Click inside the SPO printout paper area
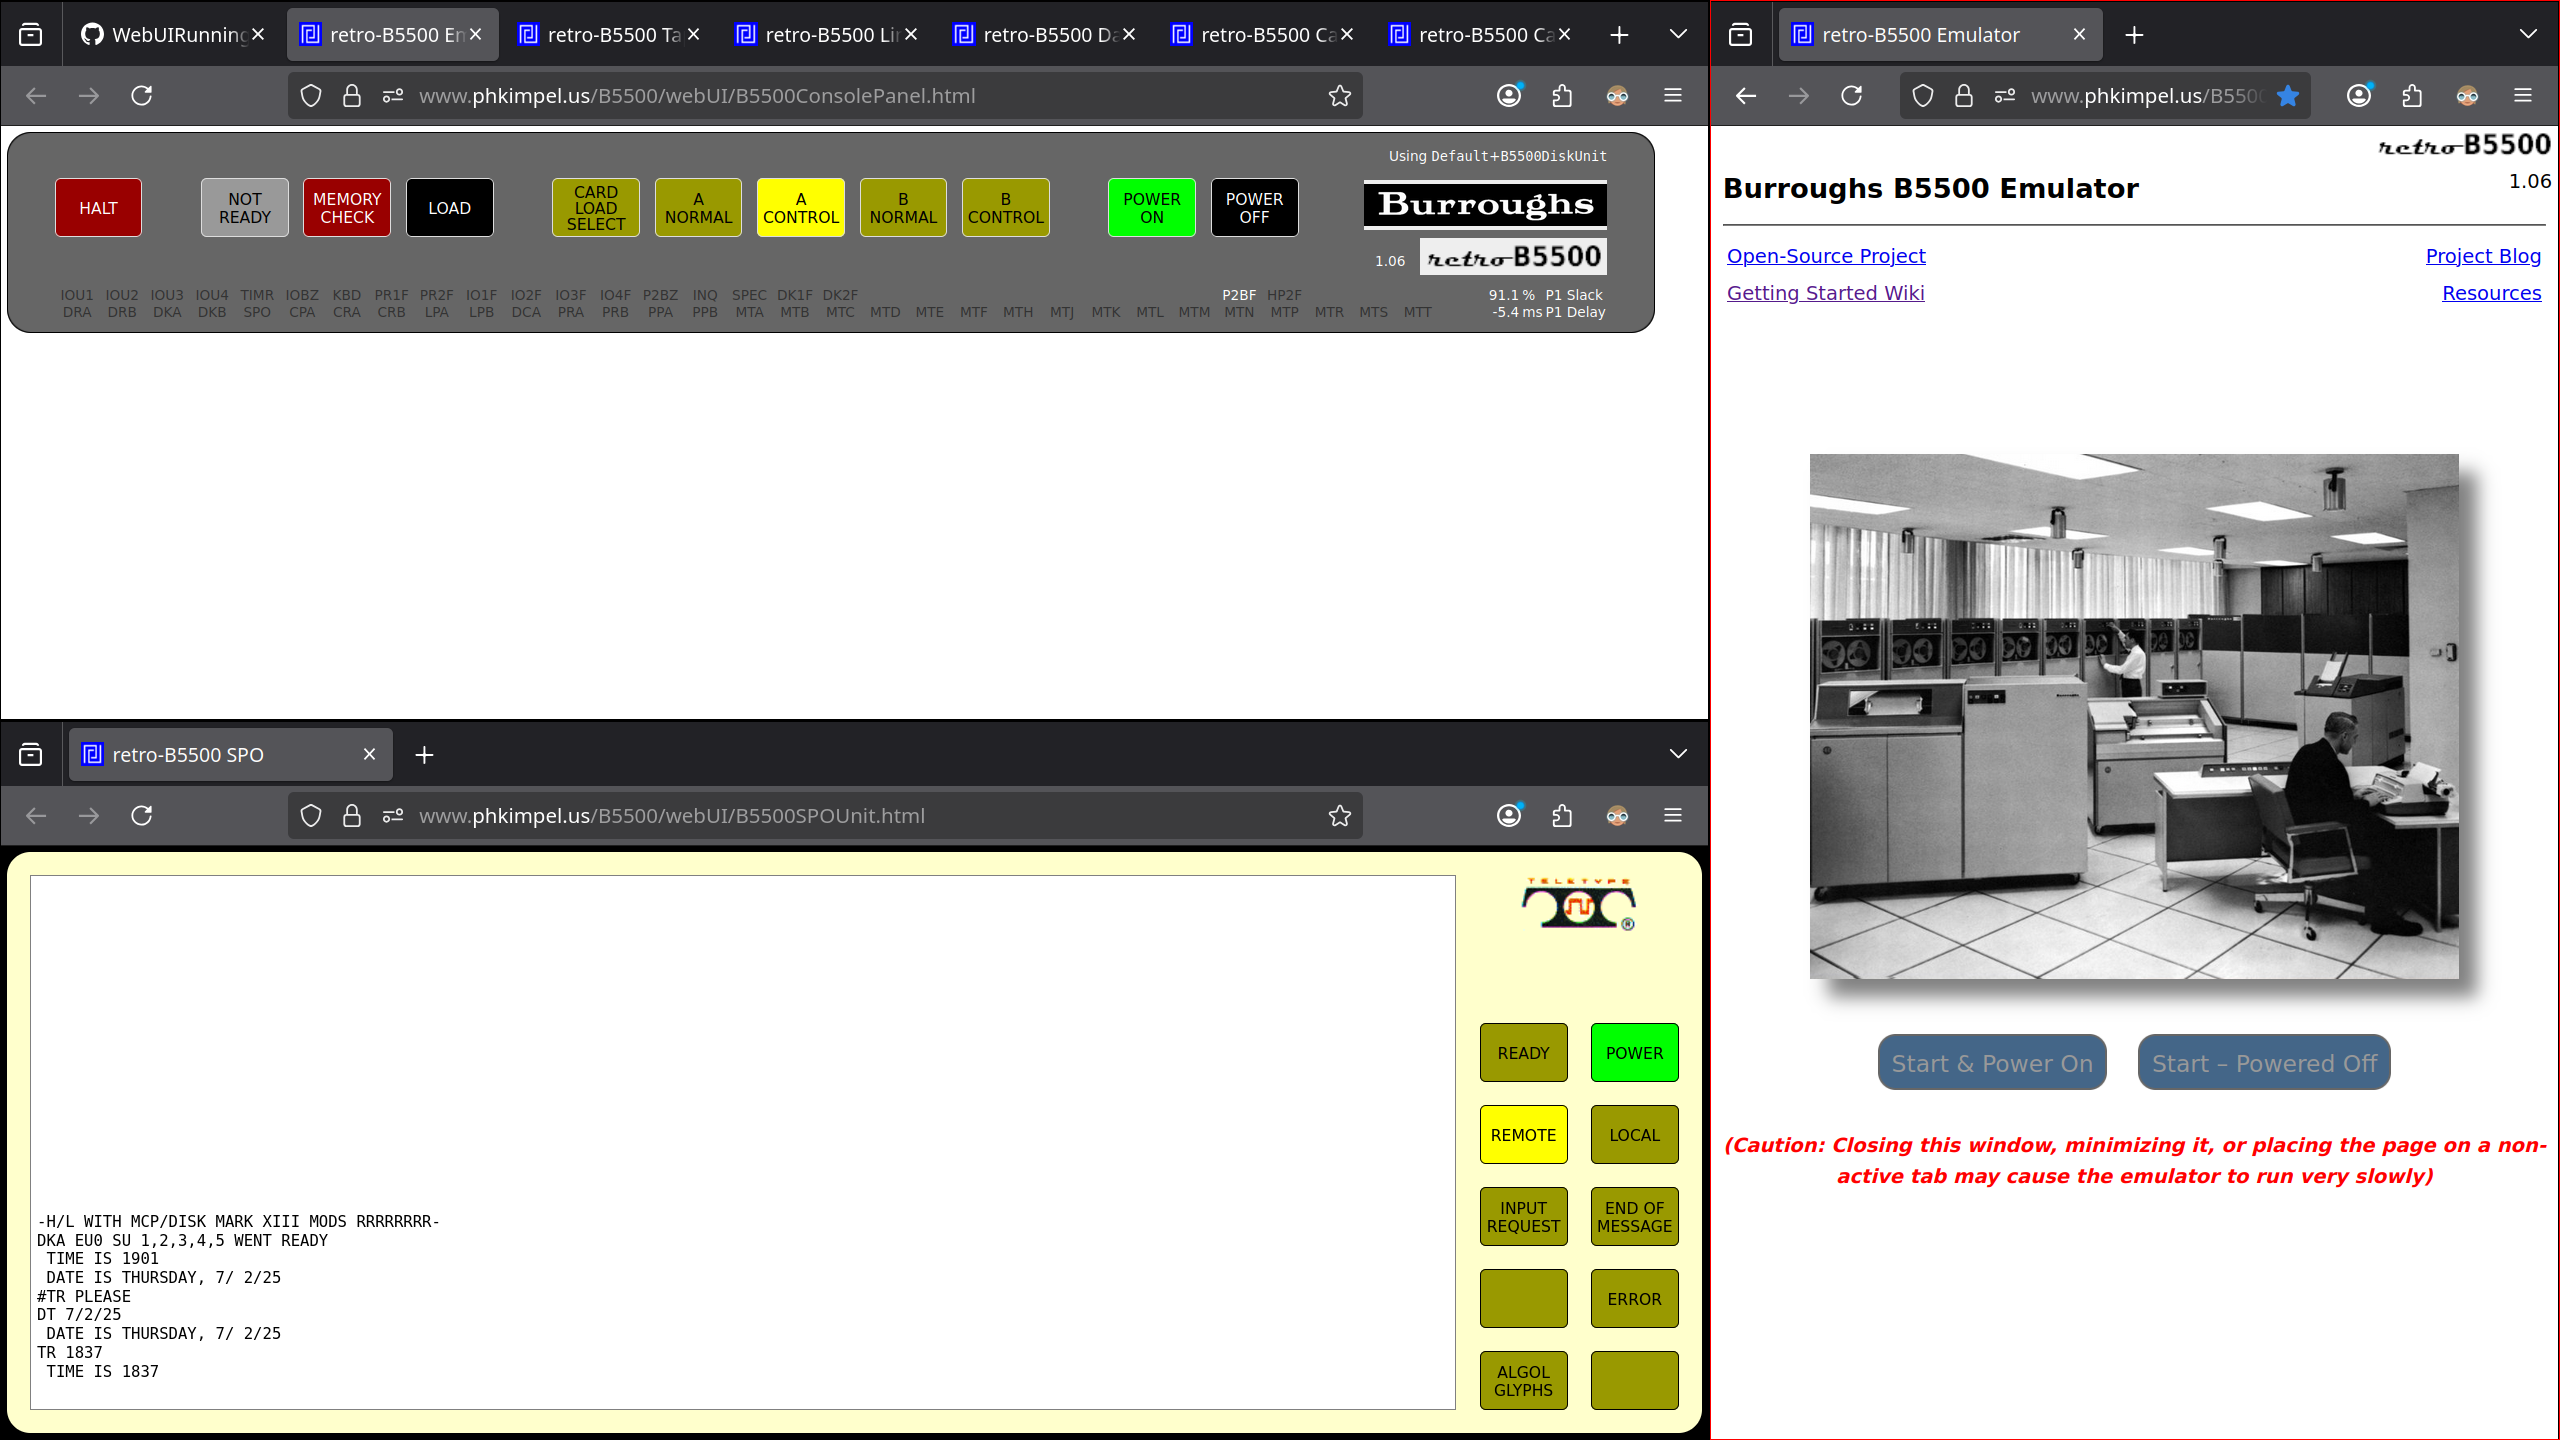Image resolution: width=2560 pixels, height=1440 pixels. point(742,1142)
